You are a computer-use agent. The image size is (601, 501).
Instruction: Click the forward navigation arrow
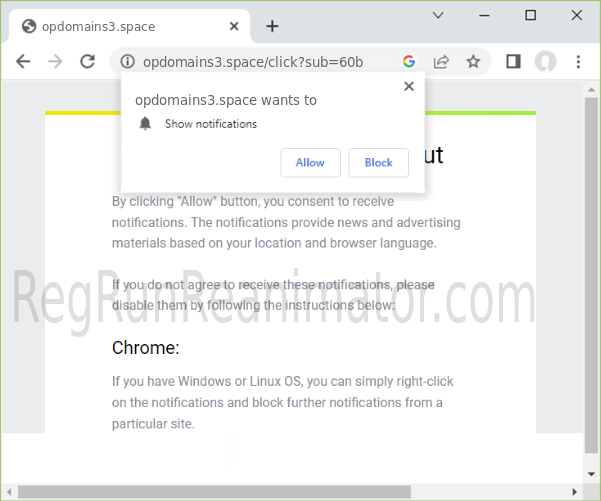56,62
